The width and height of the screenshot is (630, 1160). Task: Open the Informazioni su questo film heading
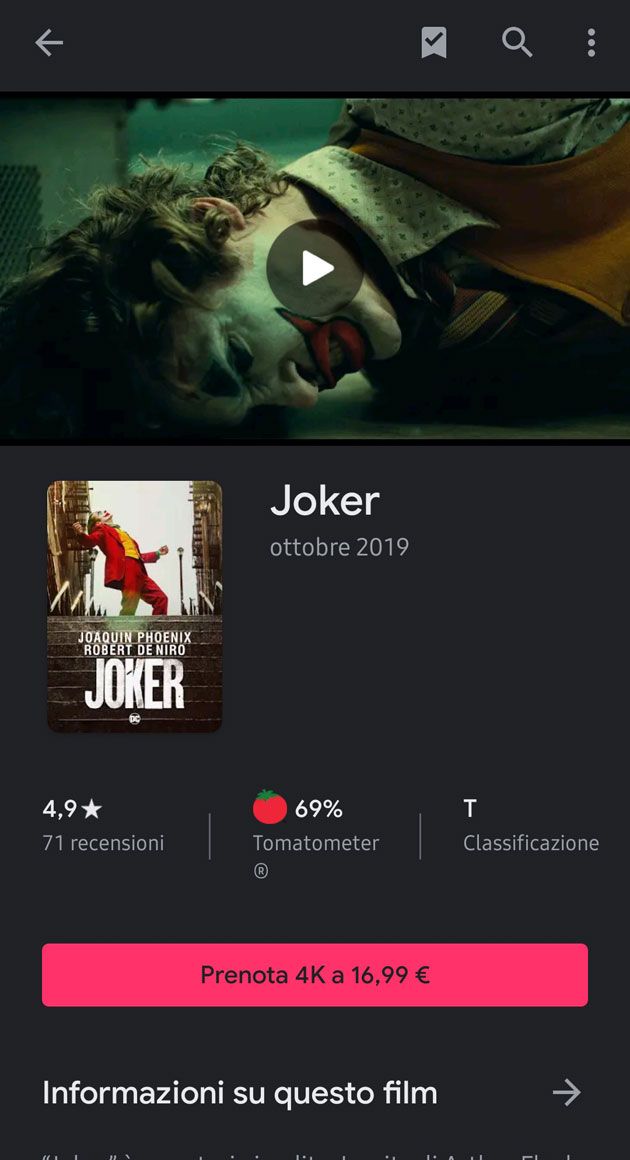click(x=240, y=1093)
